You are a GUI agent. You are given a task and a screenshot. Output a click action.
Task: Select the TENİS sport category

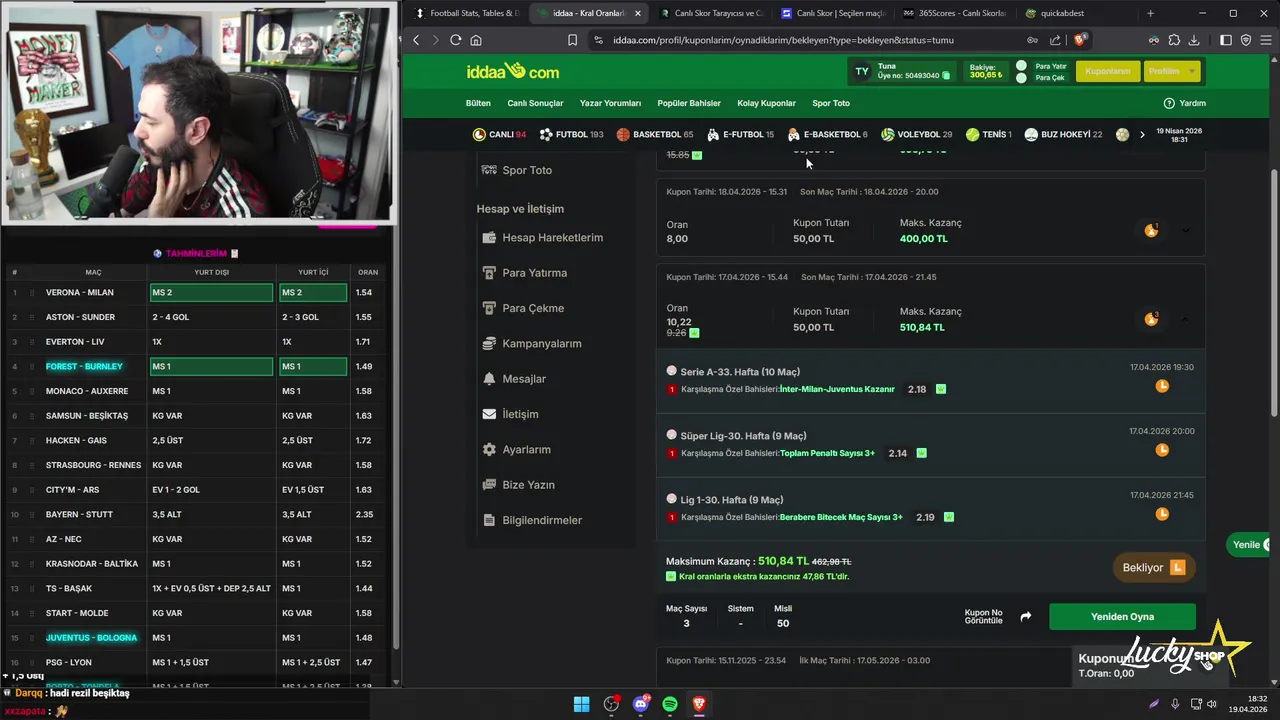pos(989,134)
